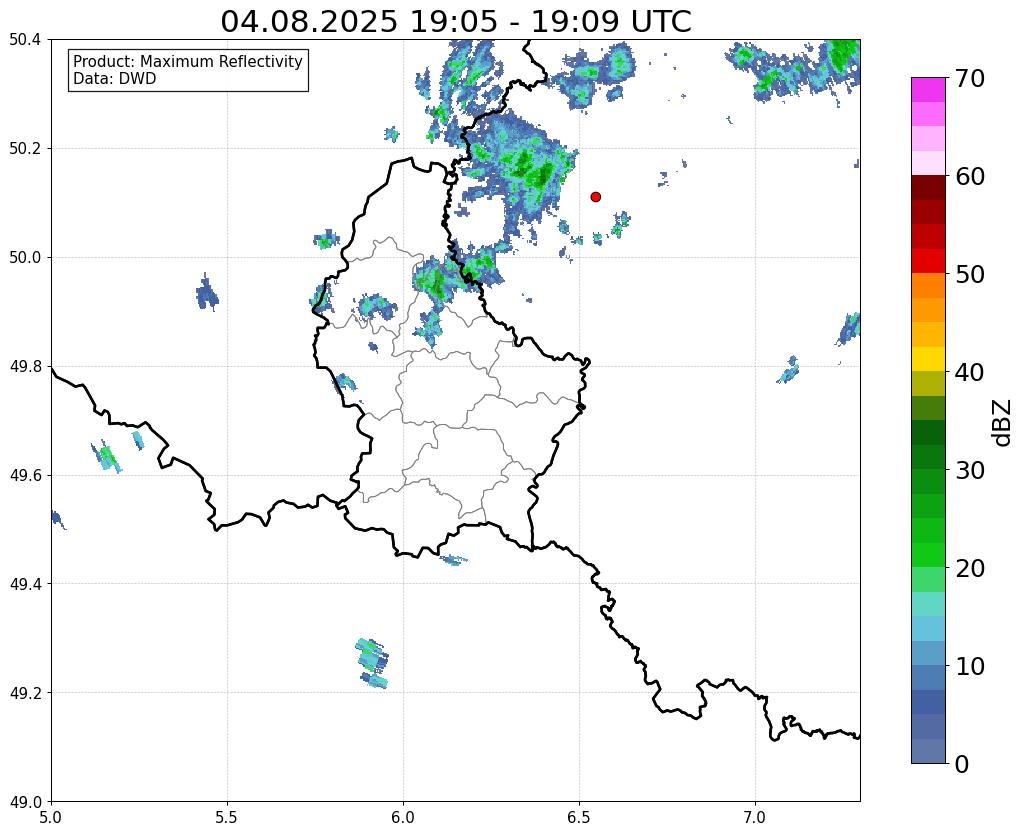Screen dimensions: 1023x834
Task: Click the 49.2 latitude axis label
Action: [25, 693]
